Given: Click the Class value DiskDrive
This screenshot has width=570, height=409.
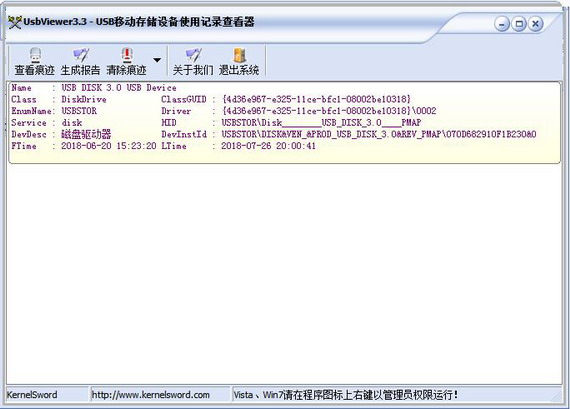Looking at the screenshot, I should coord(84,99).
